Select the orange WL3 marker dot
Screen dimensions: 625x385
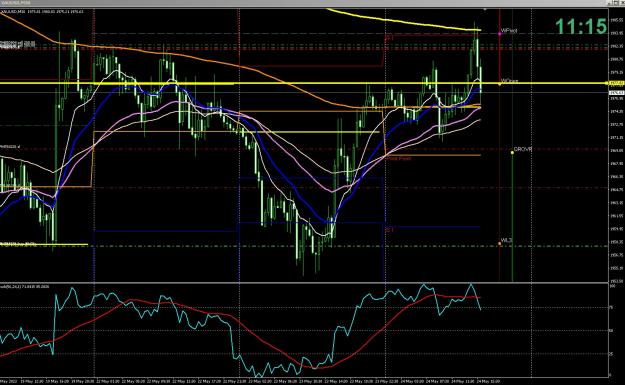499,244
